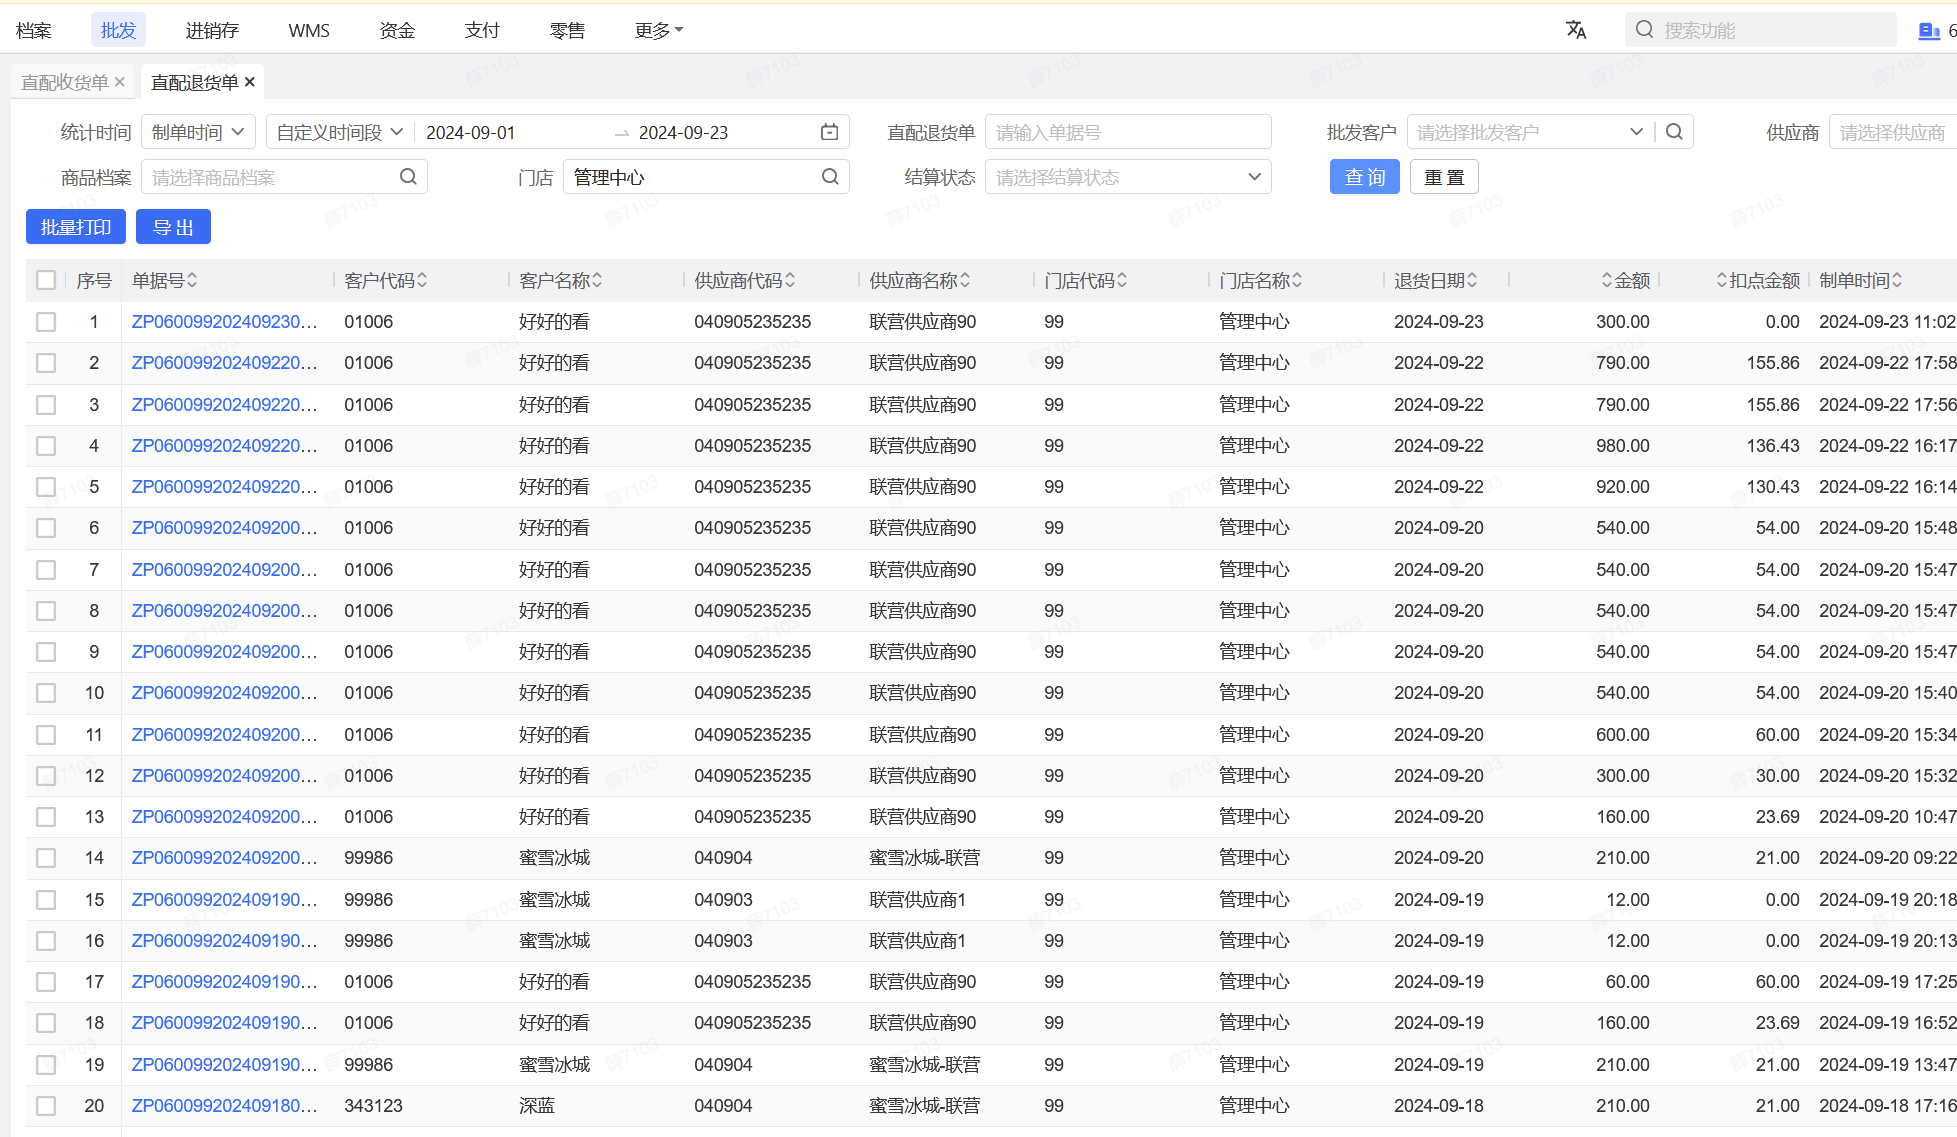
Task: Click search icon in 门店 field
Action: point(830,177)
